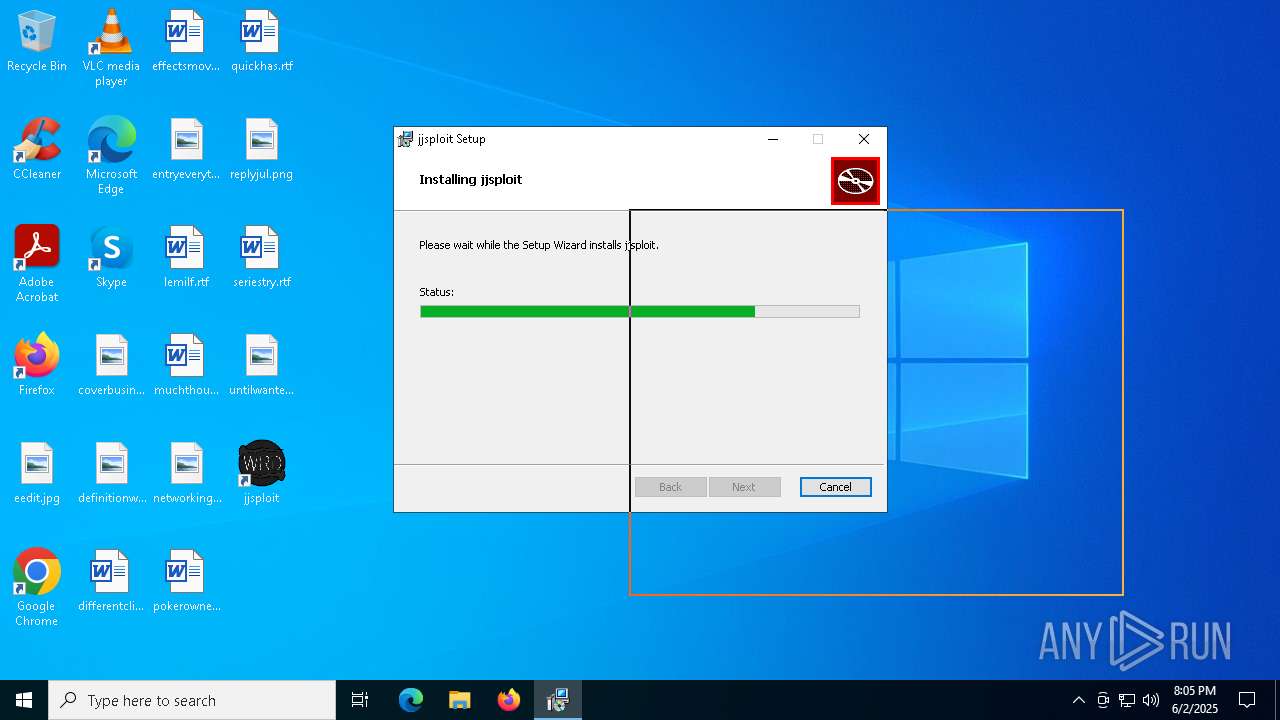Select the Google Chrome desktop shortcut

(x=37, y=588)
